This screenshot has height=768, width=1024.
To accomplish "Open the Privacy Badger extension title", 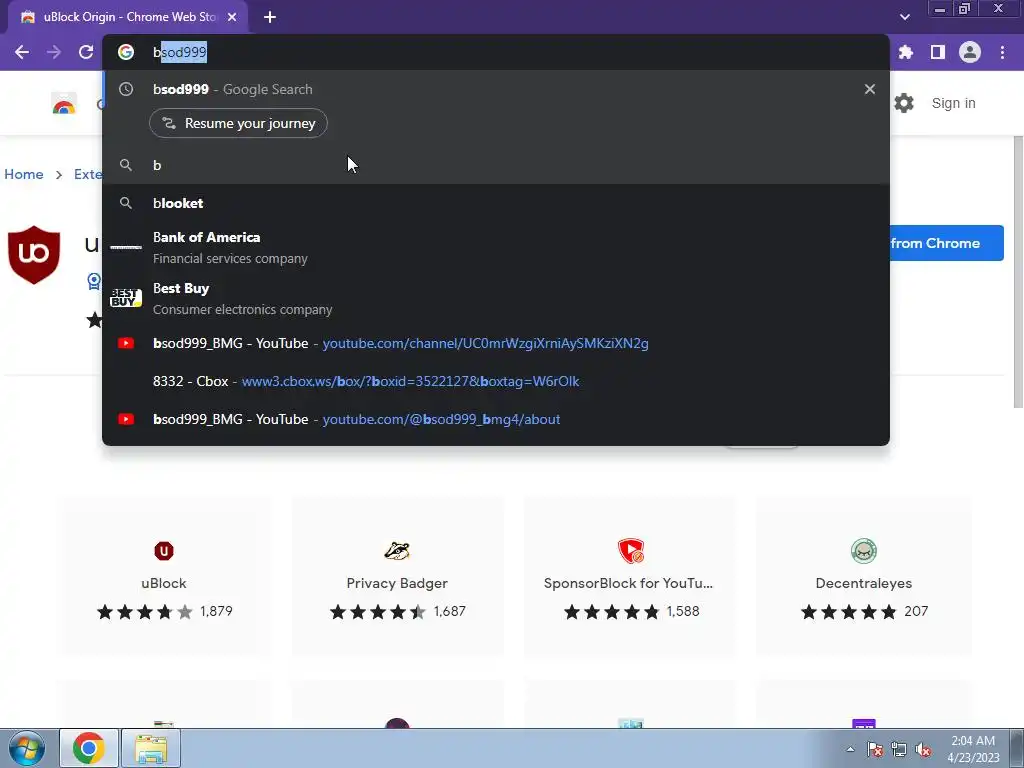I will [397, 583].
